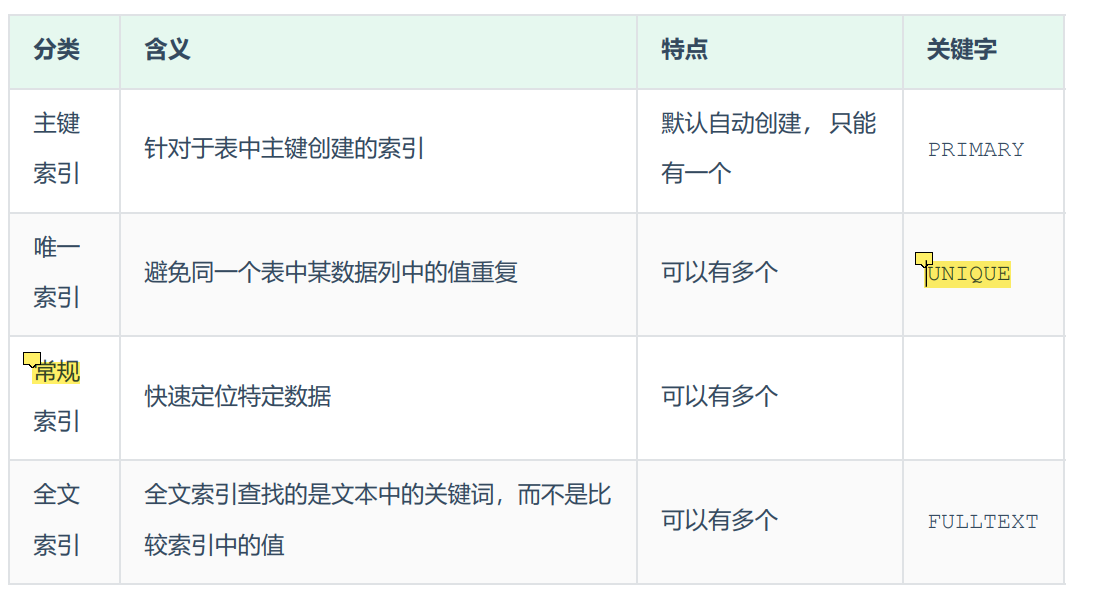Select the FULLTEXT keyword text
Screen dimensions: 1098x597
pyautogui.click(x=982, y=522)
